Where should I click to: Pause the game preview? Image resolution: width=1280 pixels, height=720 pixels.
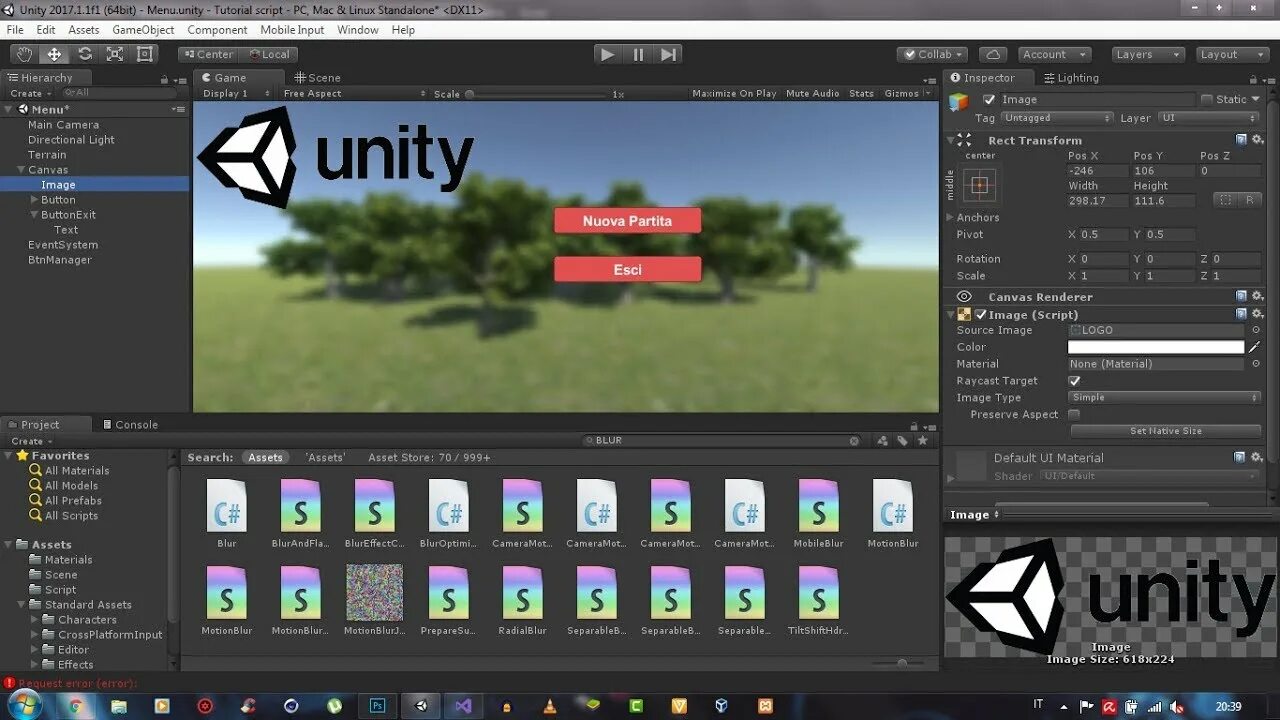[638, 54]
